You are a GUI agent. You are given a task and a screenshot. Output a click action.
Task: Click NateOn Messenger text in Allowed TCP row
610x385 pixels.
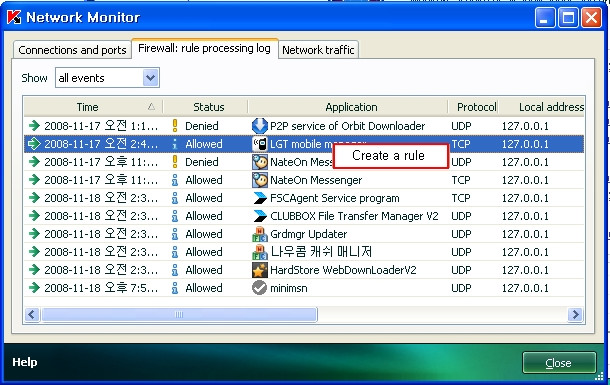[316, 180]
